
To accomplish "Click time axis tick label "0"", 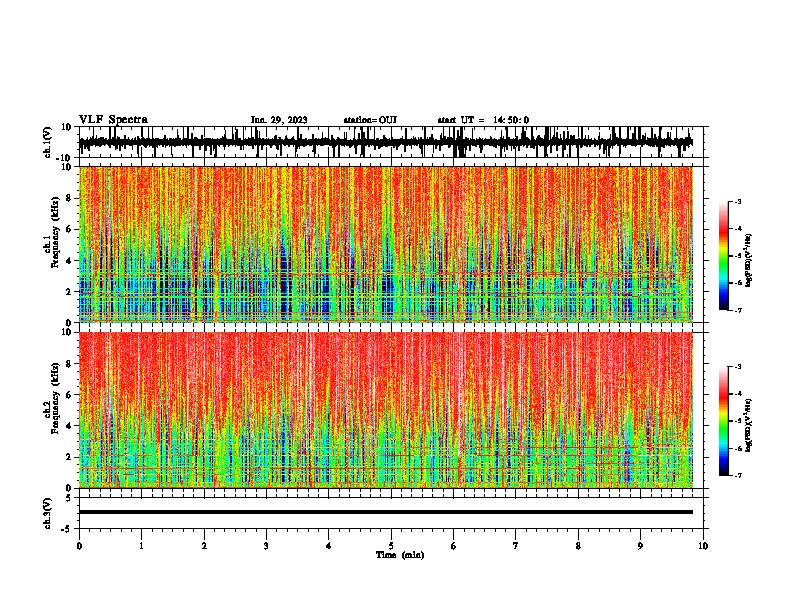I will coord(79,546).
